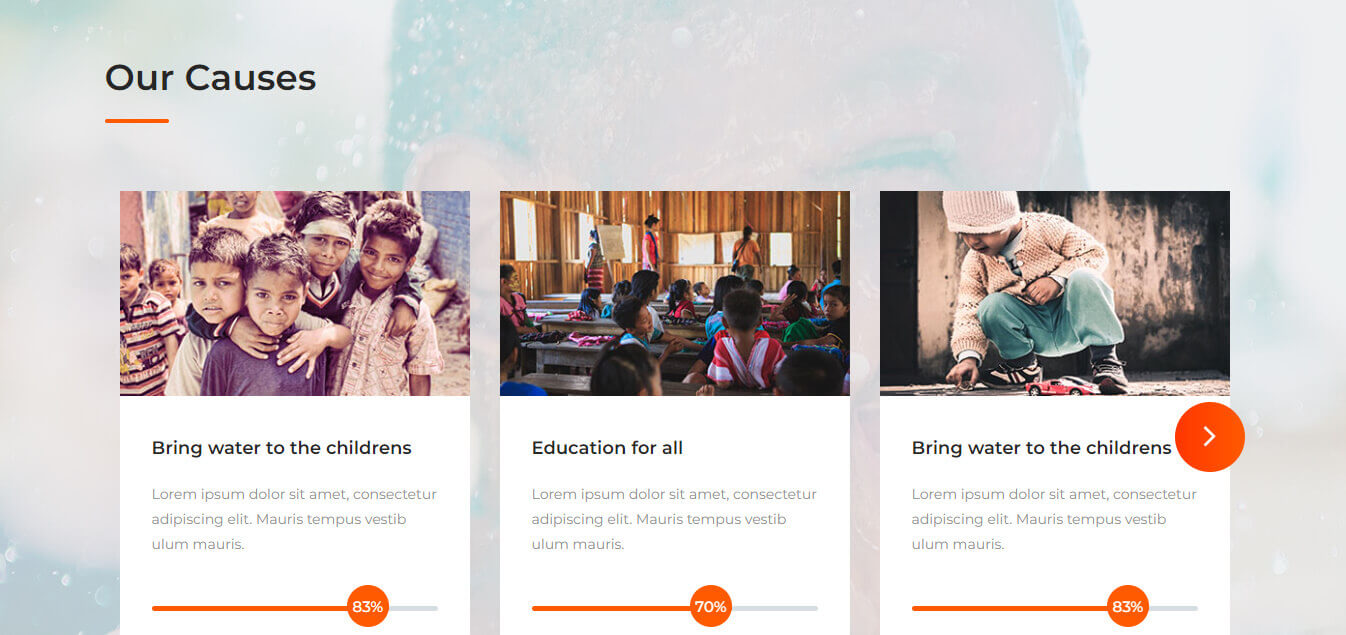Open the 'Education for all' card title

tap(607, 448)
